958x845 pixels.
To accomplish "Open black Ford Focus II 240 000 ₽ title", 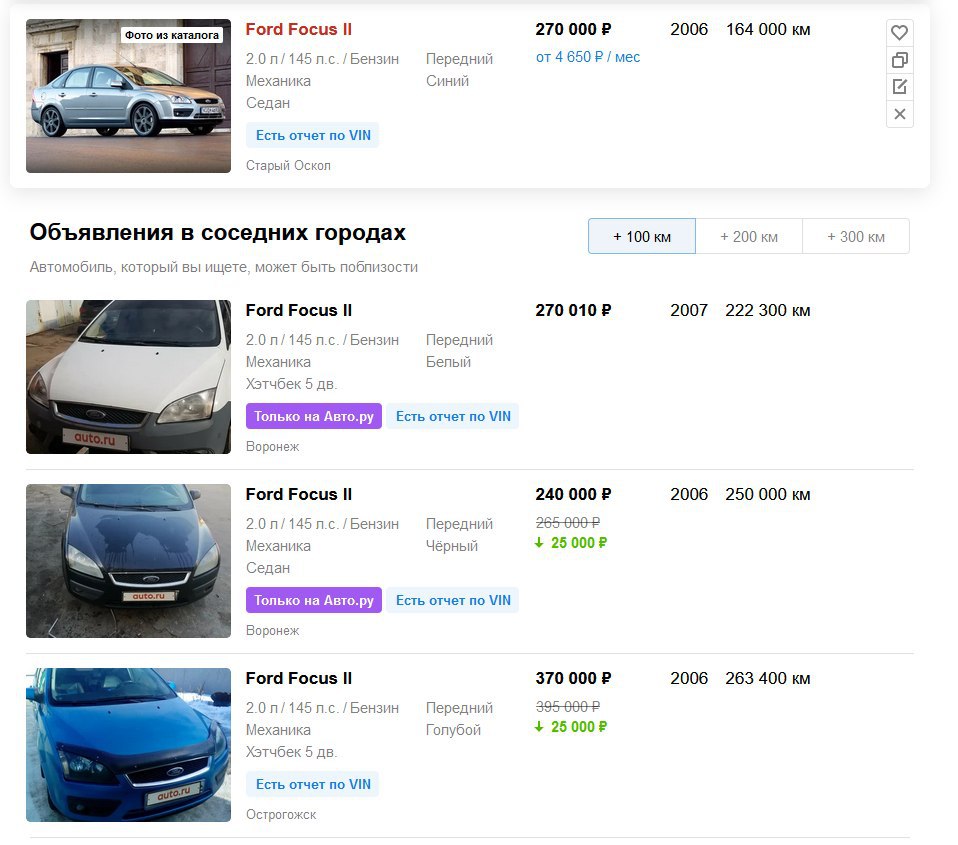I will coord(299,494).
